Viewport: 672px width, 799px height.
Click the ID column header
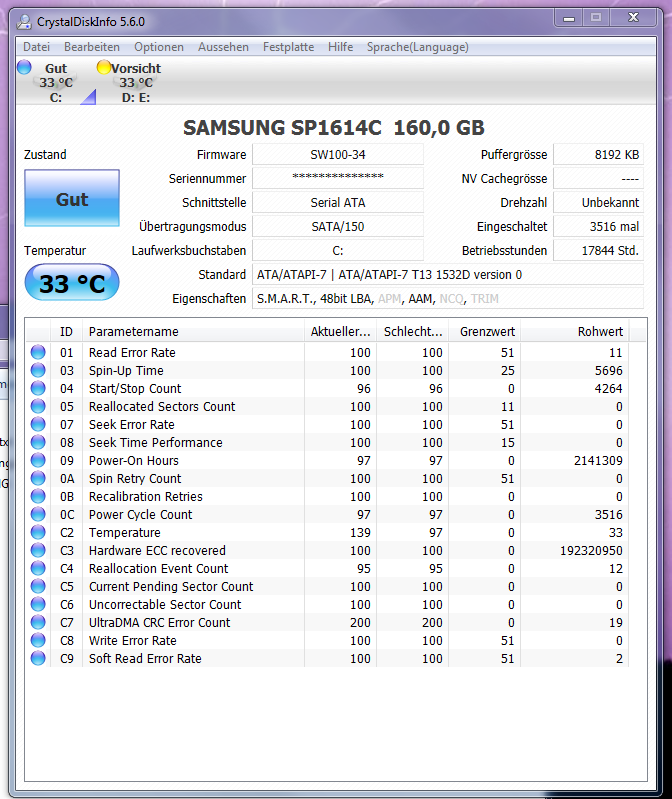[66, 332]
